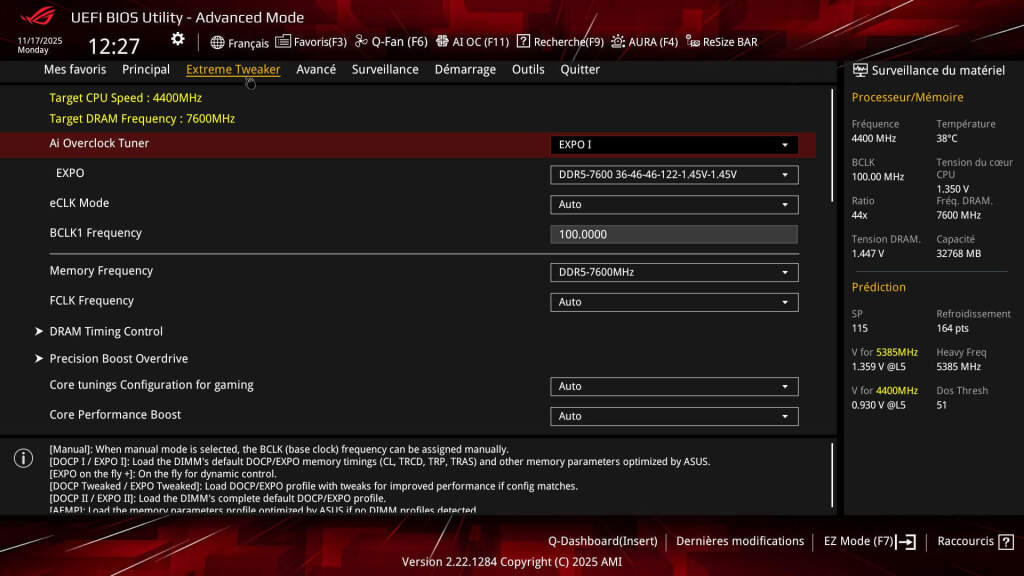Open the Ai Overclock Tuner dropdown
This screenshot has width=1024, height=576.
click(672, 144)
